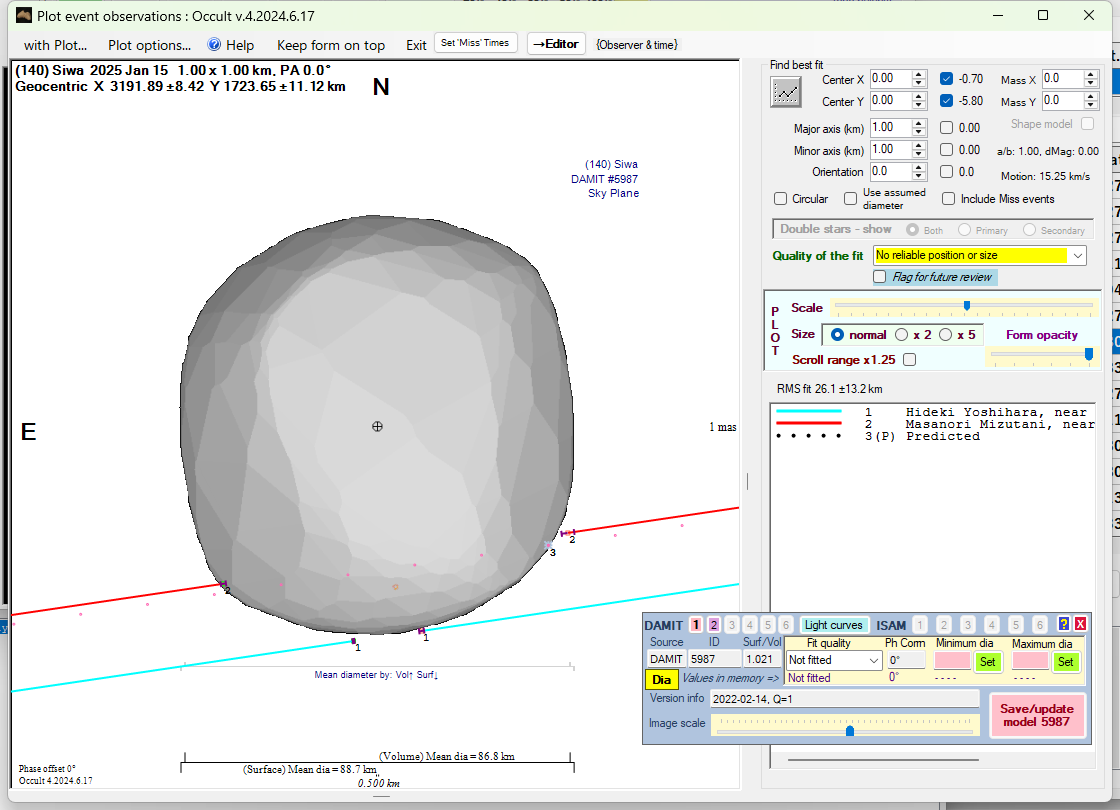
Task: Select DAMIT model number 1
Action: pyautogui.click(x=696, y=625)
